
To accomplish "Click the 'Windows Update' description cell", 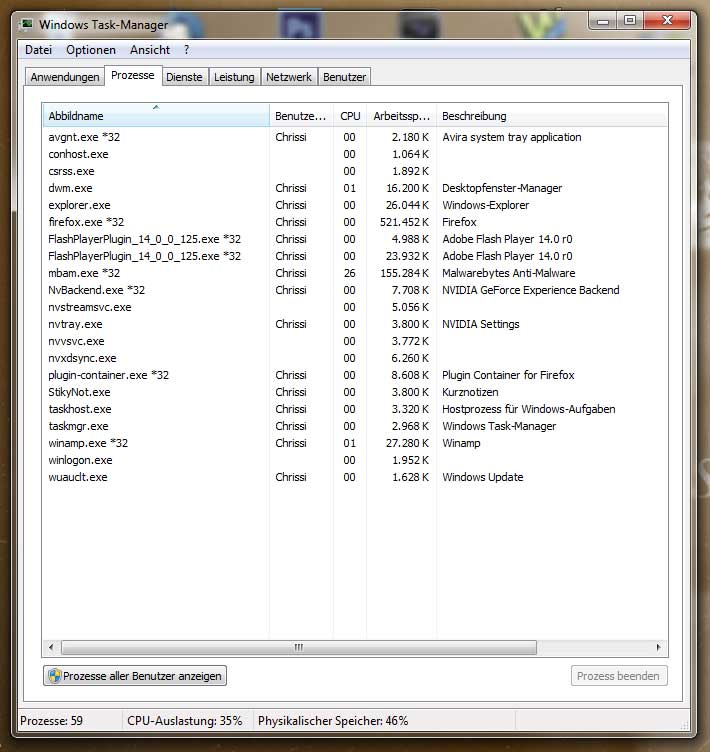I will pos(483,477).
